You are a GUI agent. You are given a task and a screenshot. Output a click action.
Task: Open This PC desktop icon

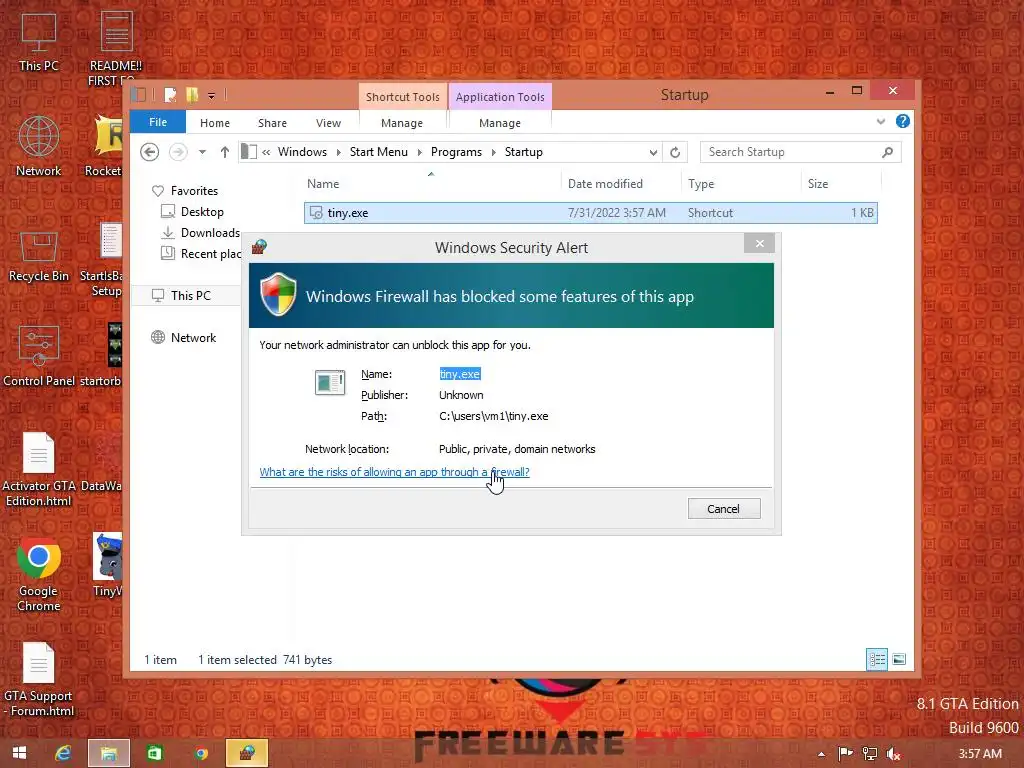coord(39,42)
